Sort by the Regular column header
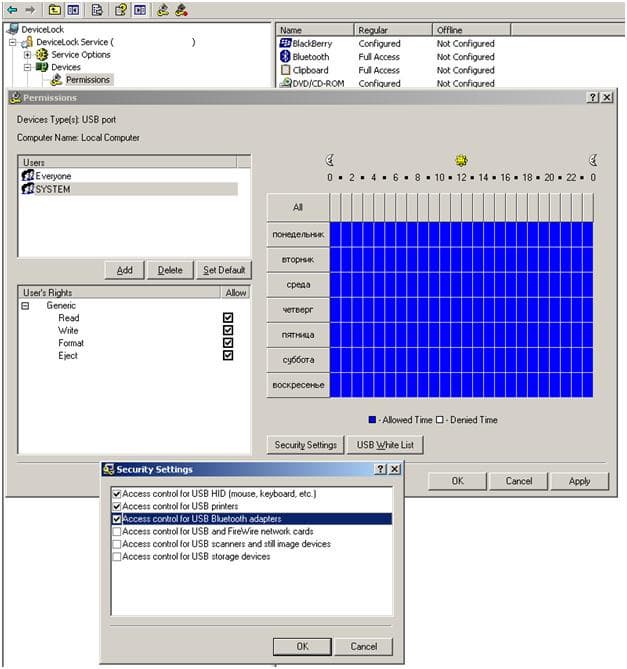 (x=393, y=30)
